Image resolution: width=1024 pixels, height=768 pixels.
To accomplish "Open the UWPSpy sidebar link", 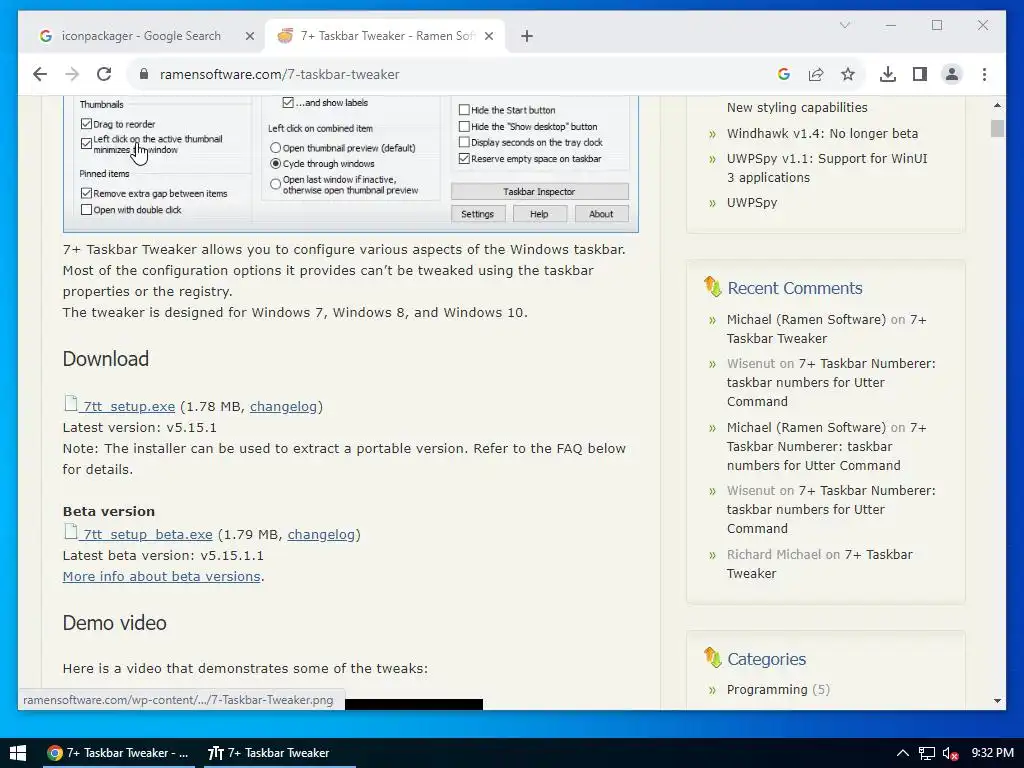I will coord(752,202).
